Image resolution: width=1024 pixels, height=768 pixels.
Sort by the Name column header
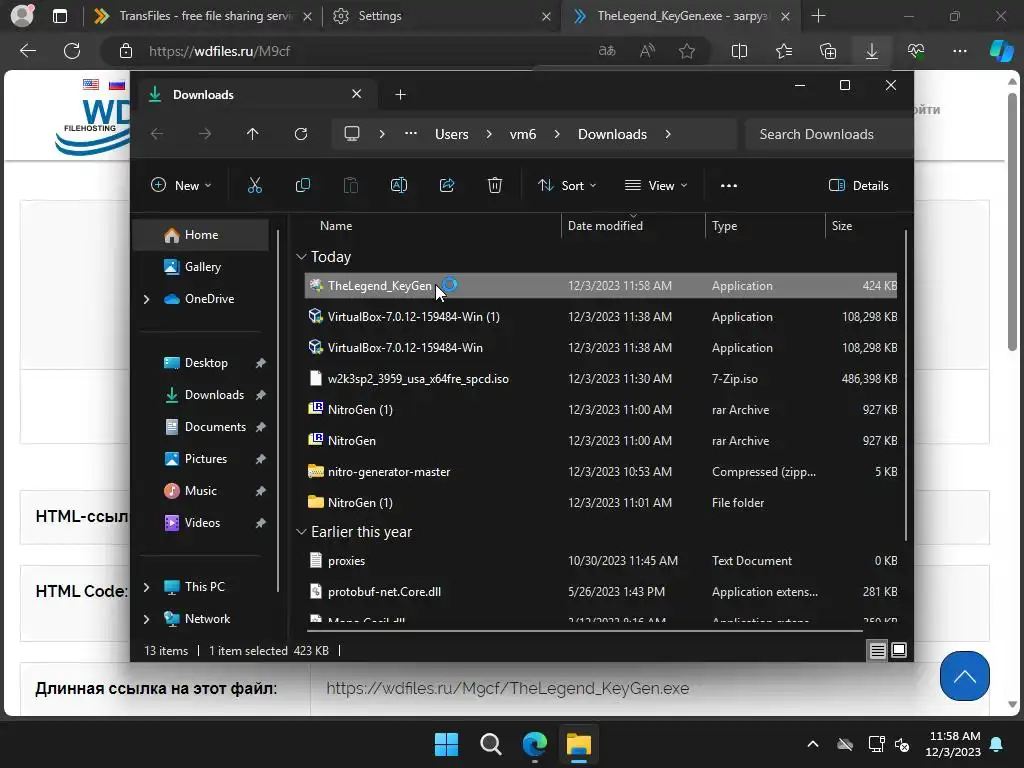(x=336, y=226)
